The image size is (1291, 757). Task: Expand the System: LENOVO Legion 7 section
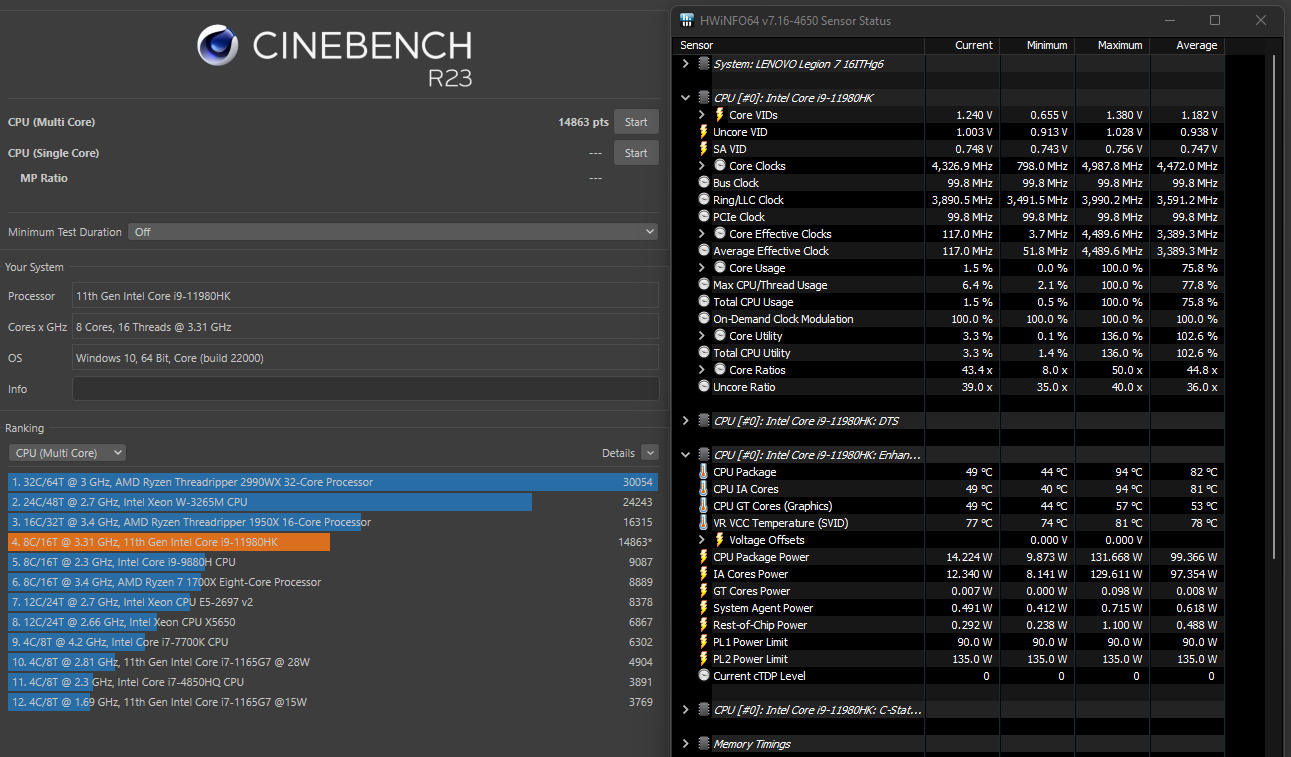(685, 64)
